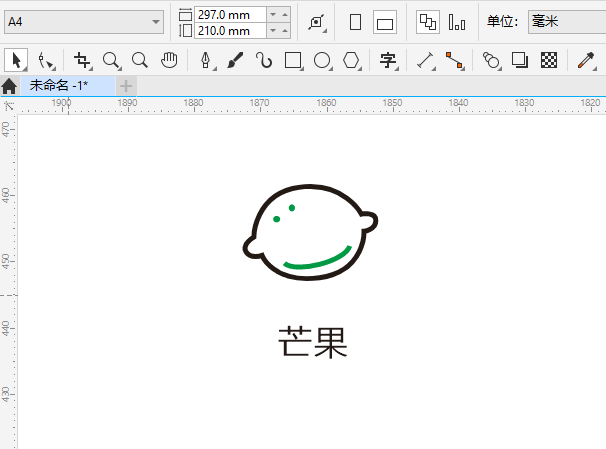Increase page width with up arrow
This screenshot has height=449, width=606.
click(x=285, y=15)
